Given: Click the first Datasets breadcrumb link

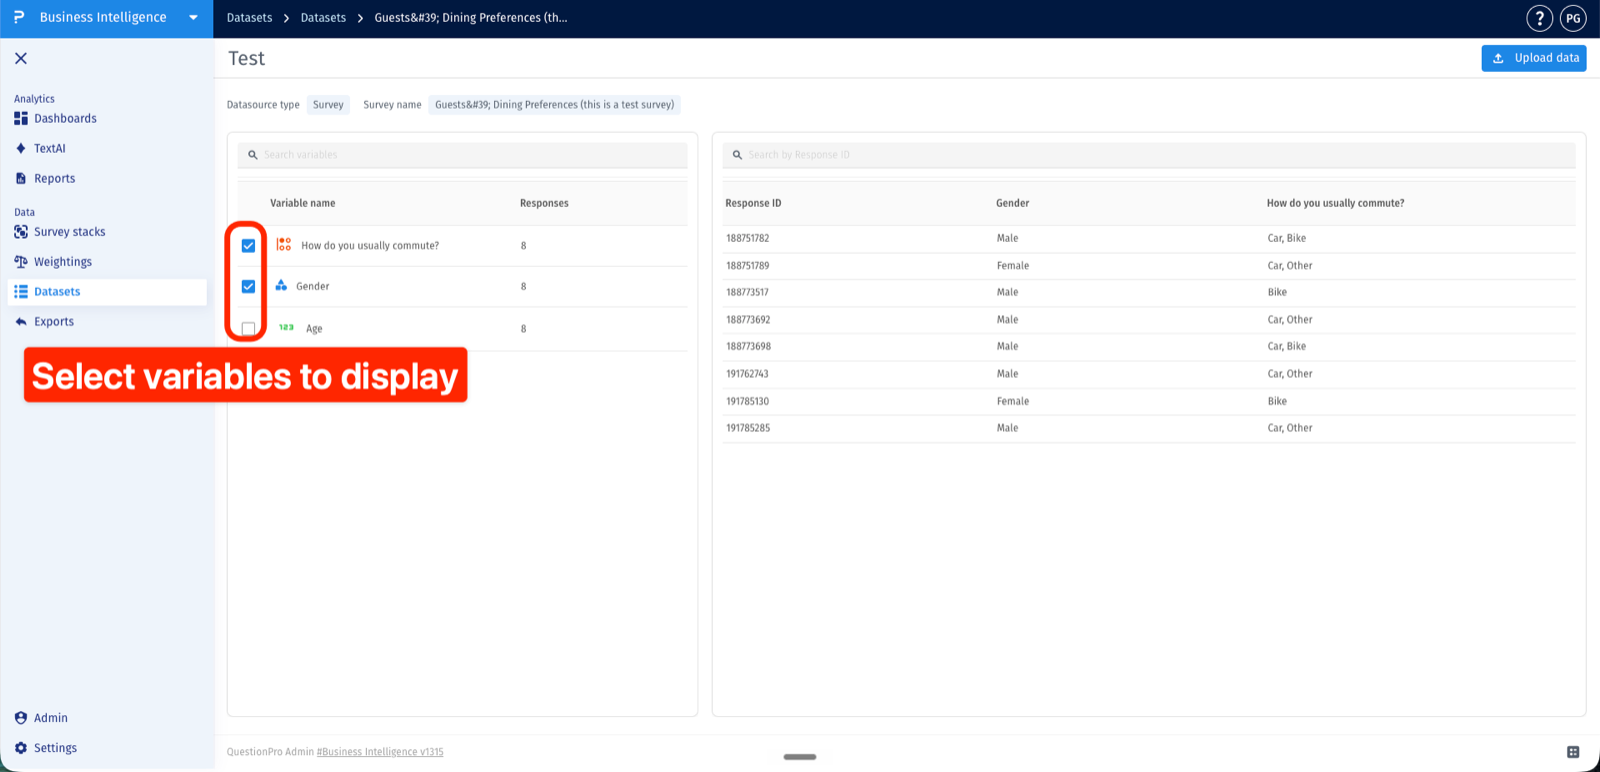Looking at the screenshot, I should [x=249, y=18].
